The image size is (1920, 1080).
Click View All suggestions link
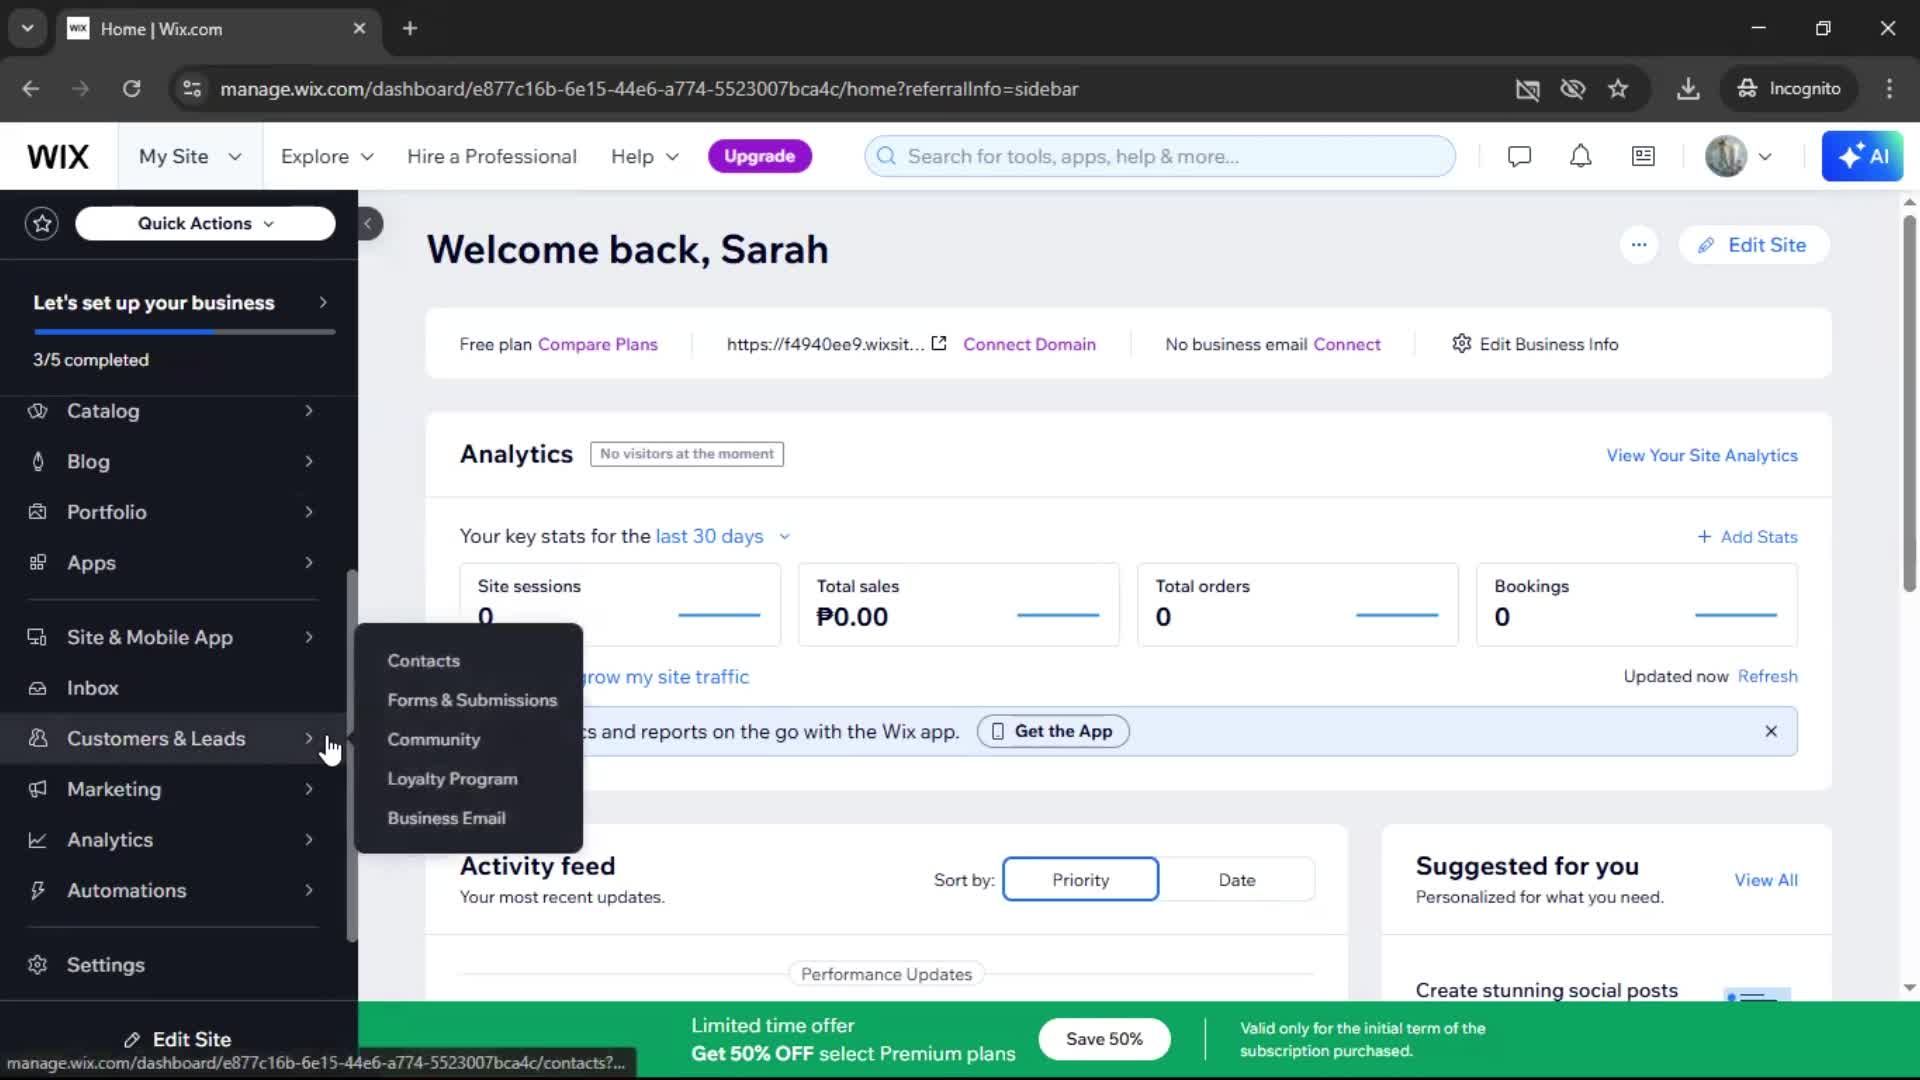click(x=1765, y=880)
